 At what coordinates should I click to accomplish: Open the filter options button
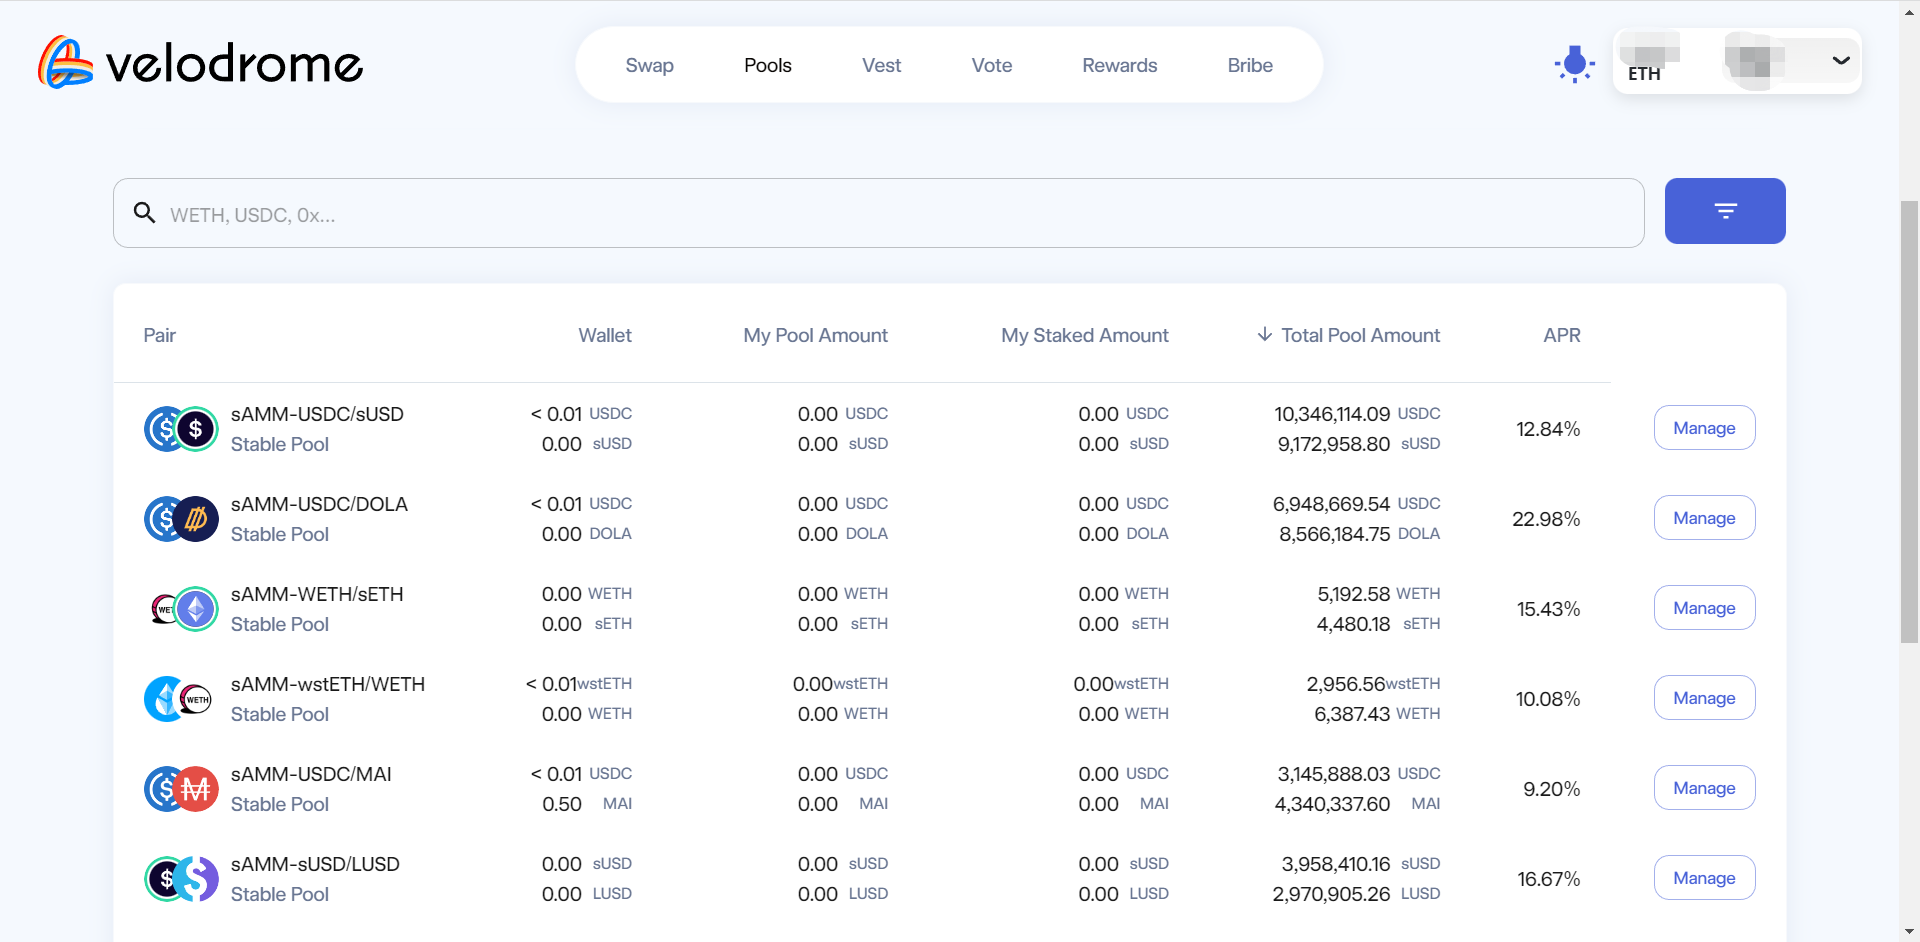1725,211
